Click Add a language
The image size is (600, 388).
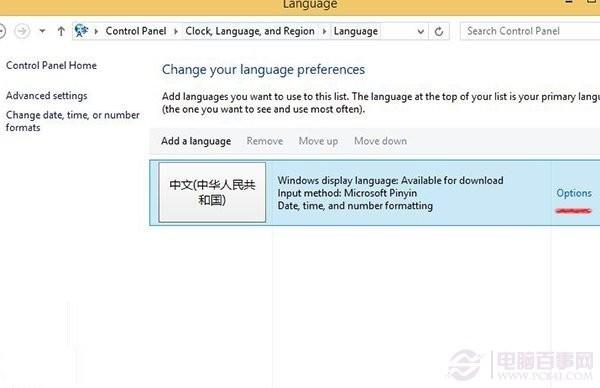(196, 141)
